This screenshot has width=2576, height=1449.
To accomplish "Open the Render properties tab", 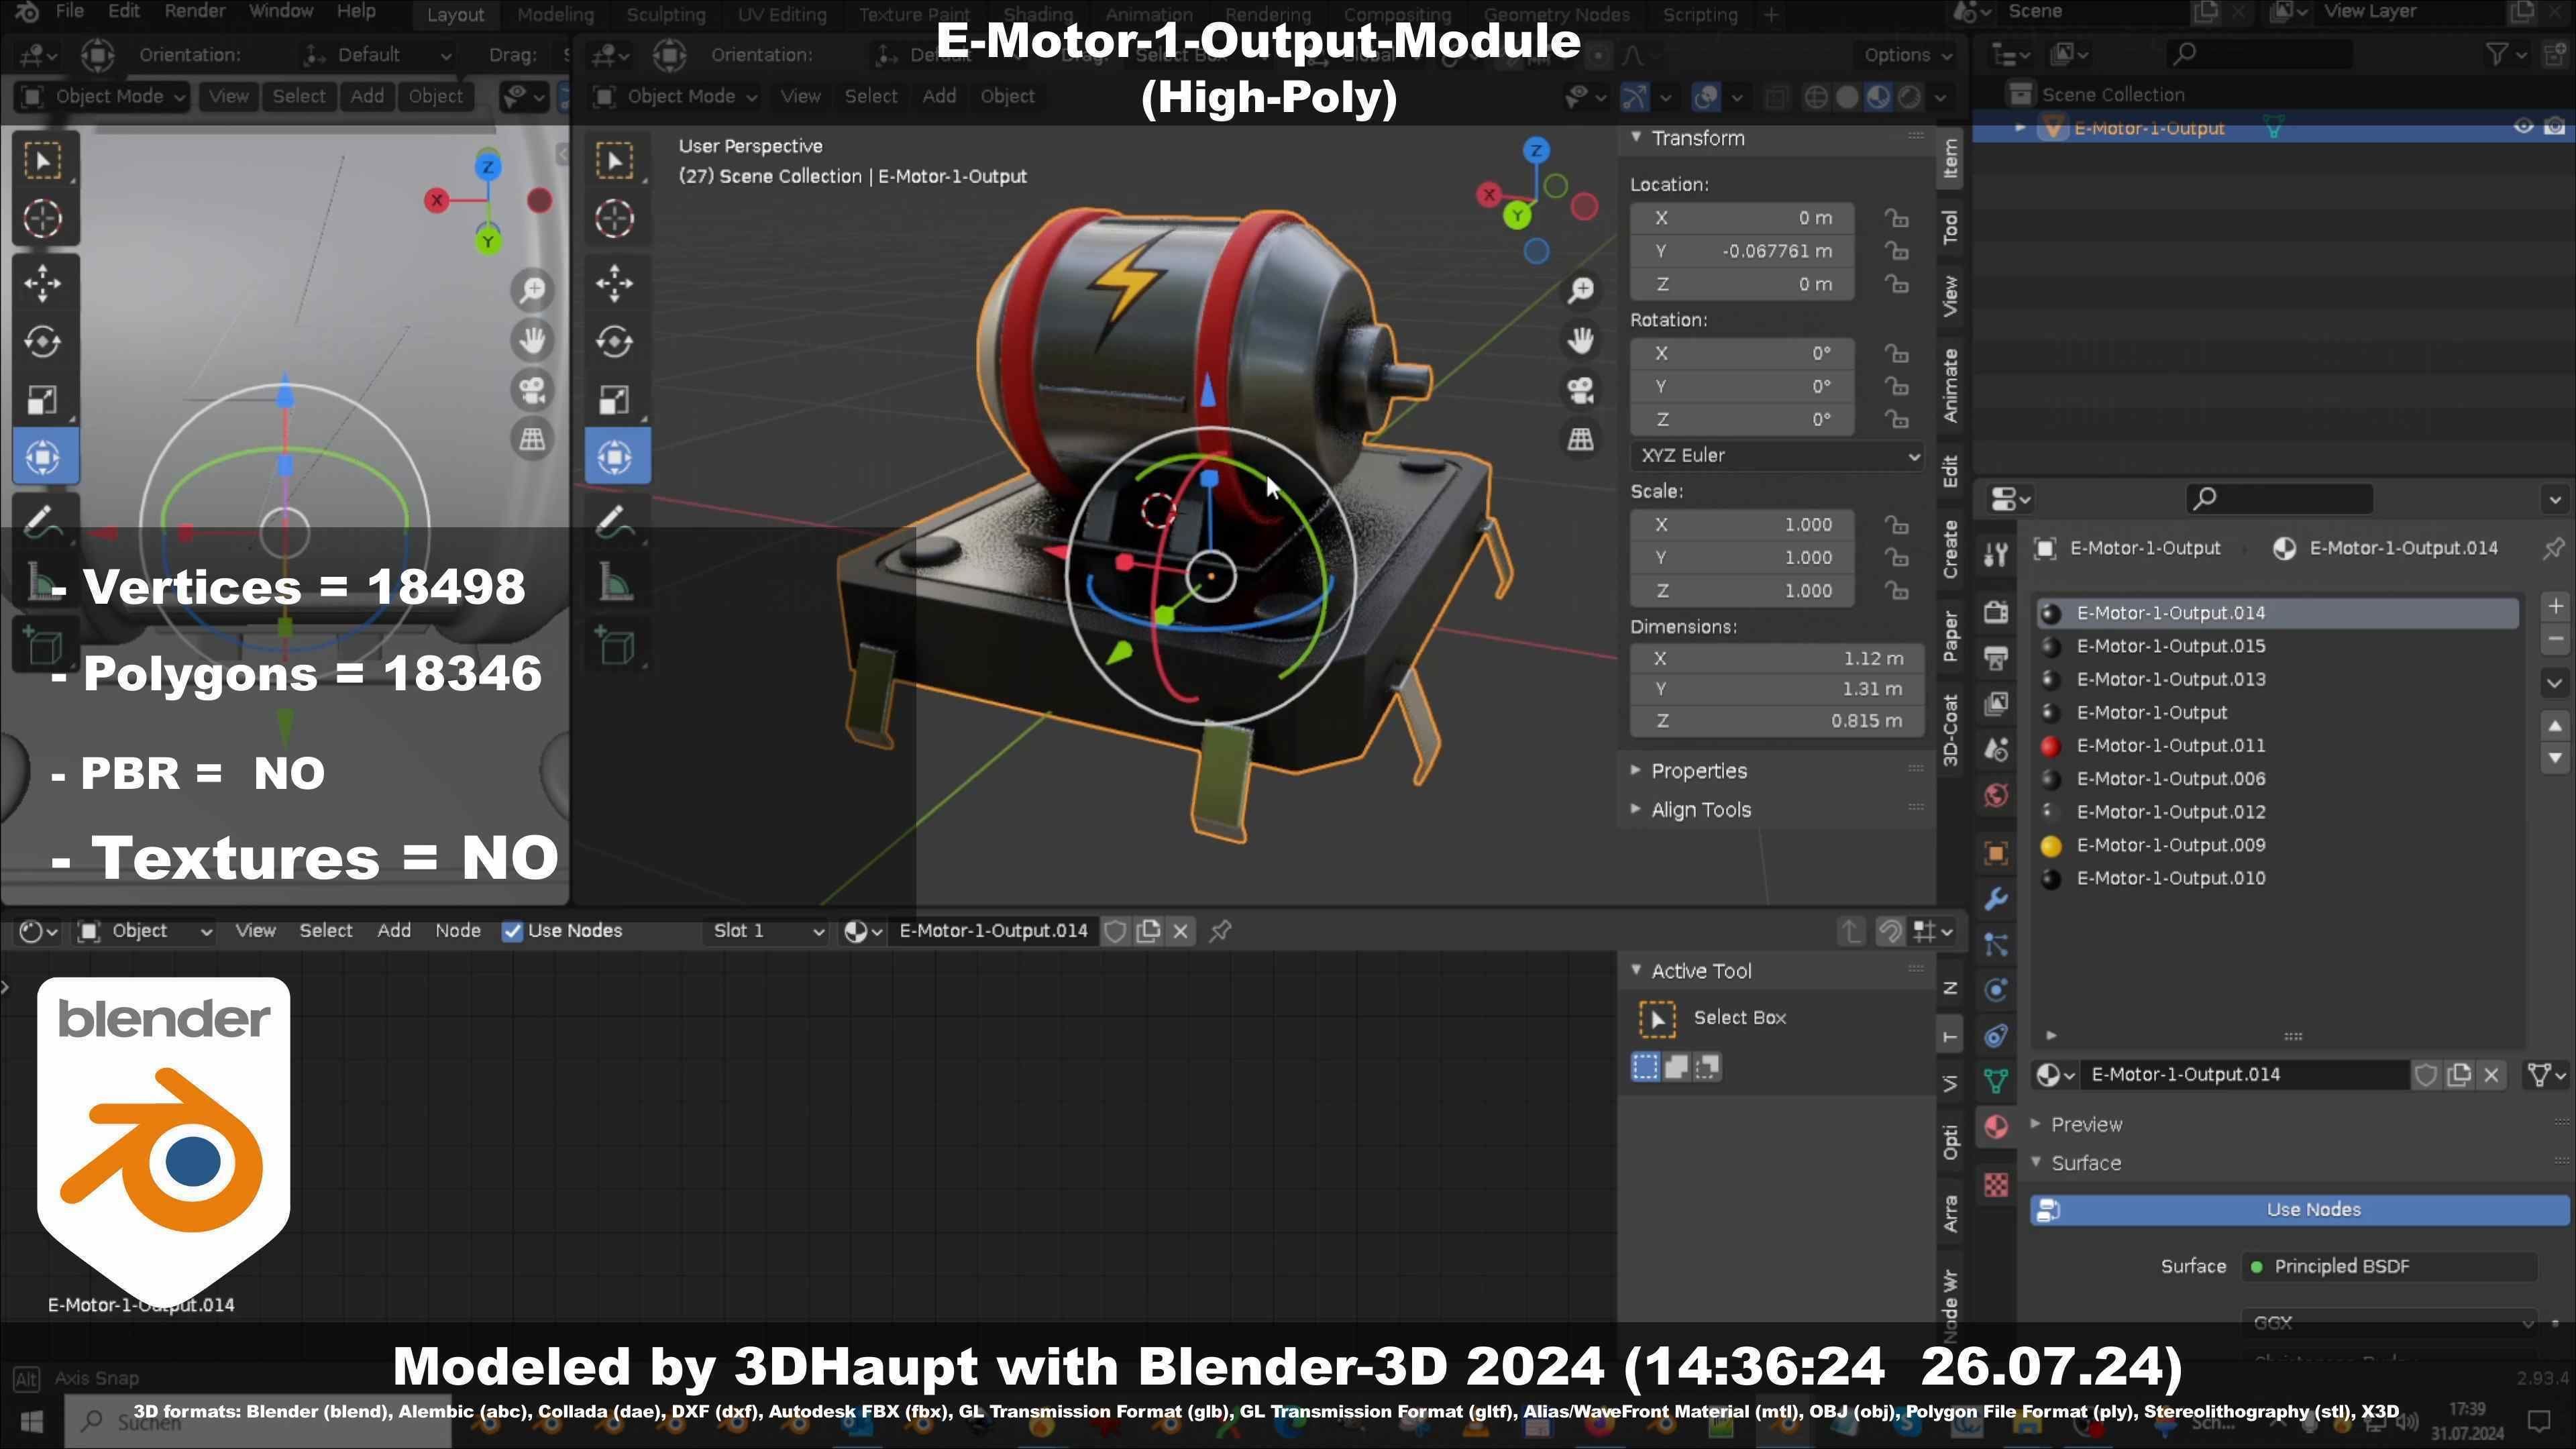I will coord(1996,612).
